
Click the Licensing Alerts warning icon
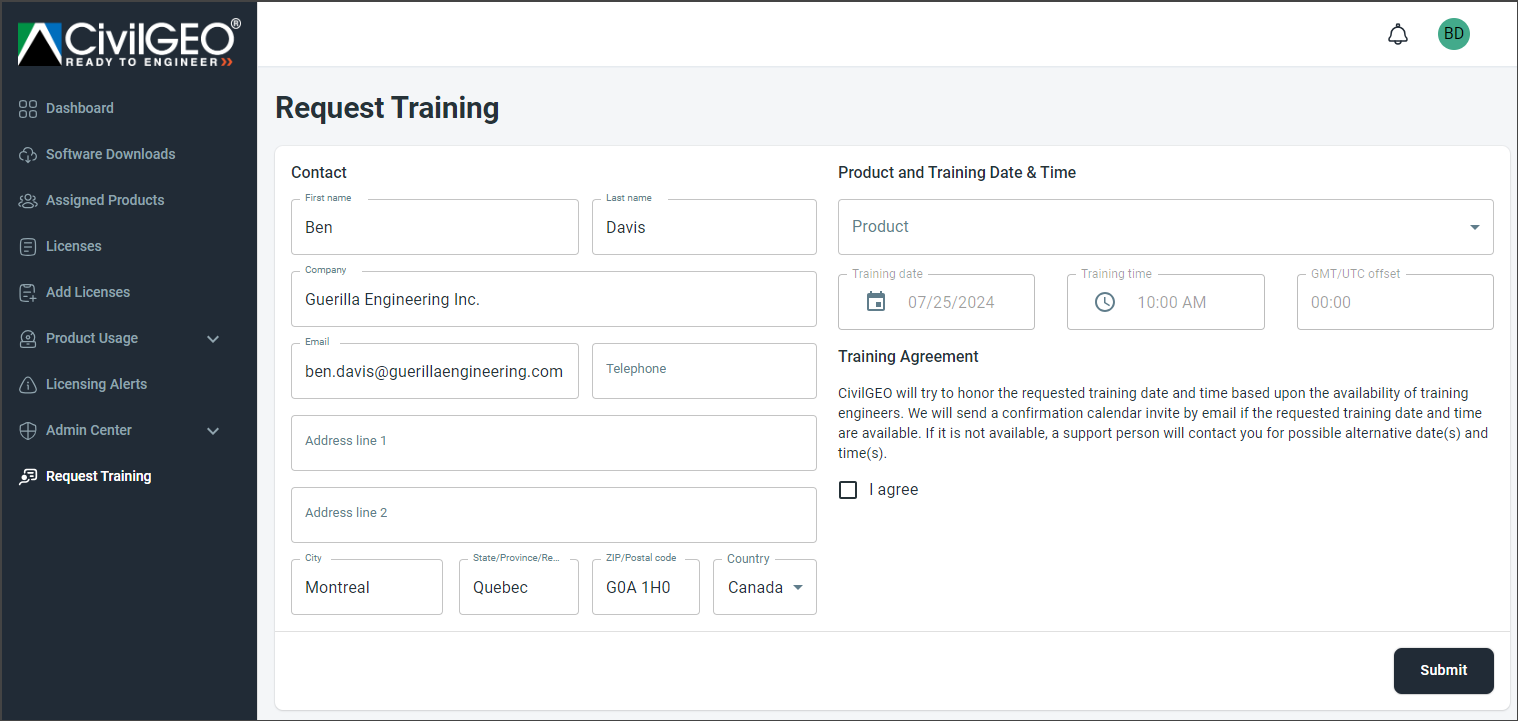[x=28, y=384]
